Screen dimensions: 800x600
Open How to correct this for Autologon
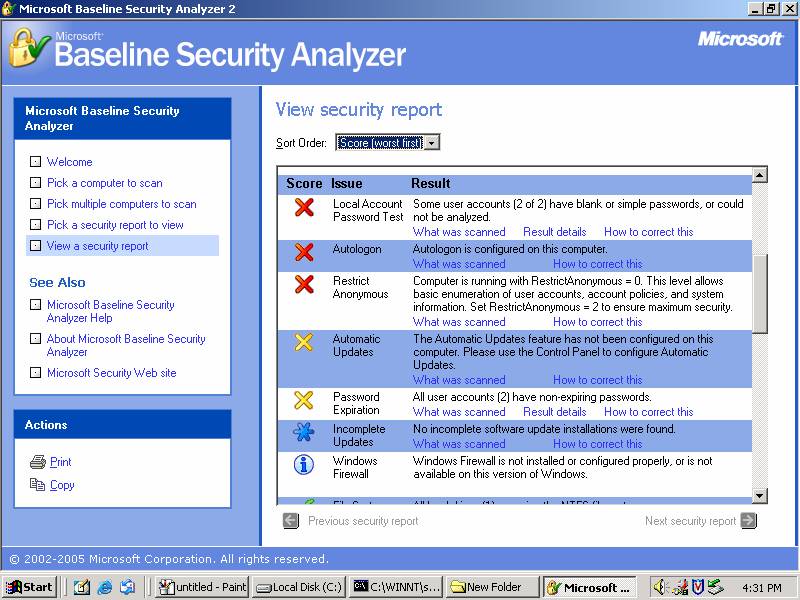pyautogui.click(x=597, y=264)
